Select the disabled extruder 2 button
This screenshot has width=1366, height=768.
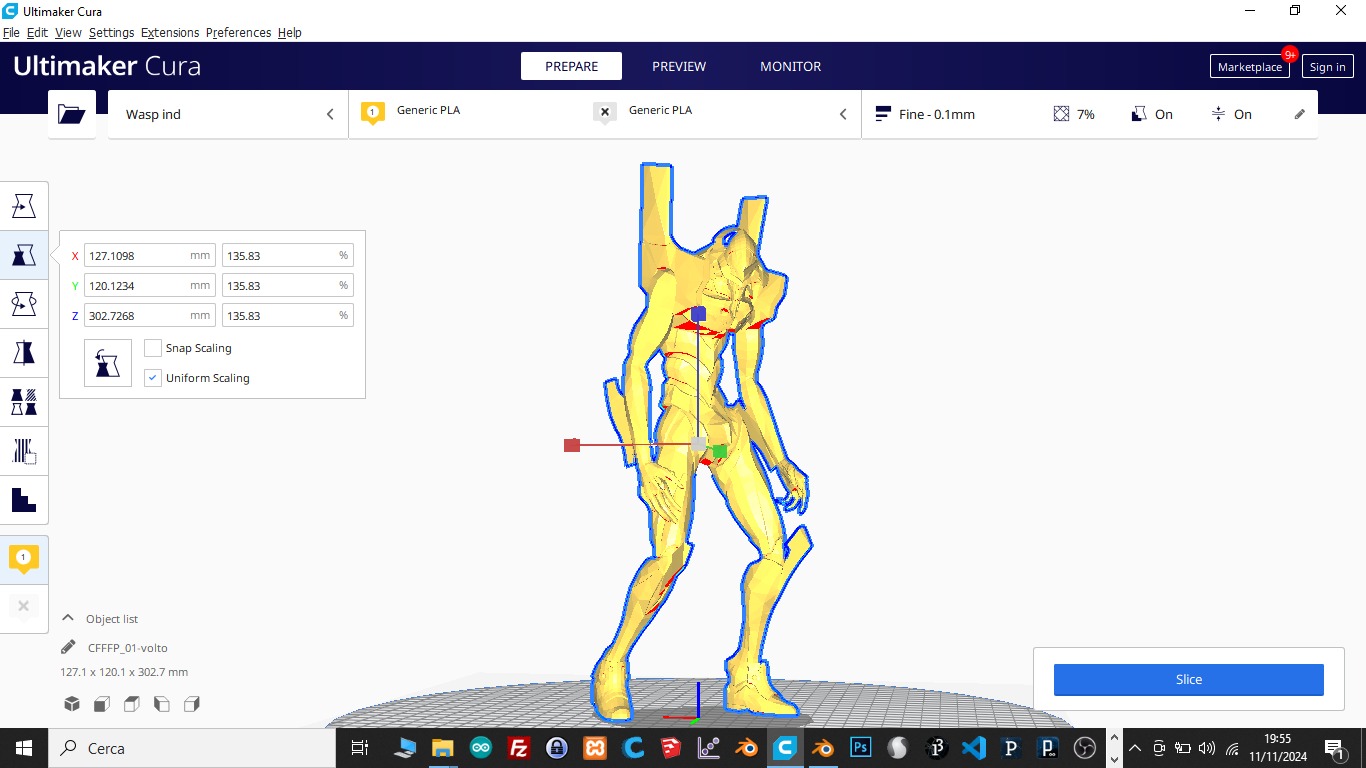(24, 607)
